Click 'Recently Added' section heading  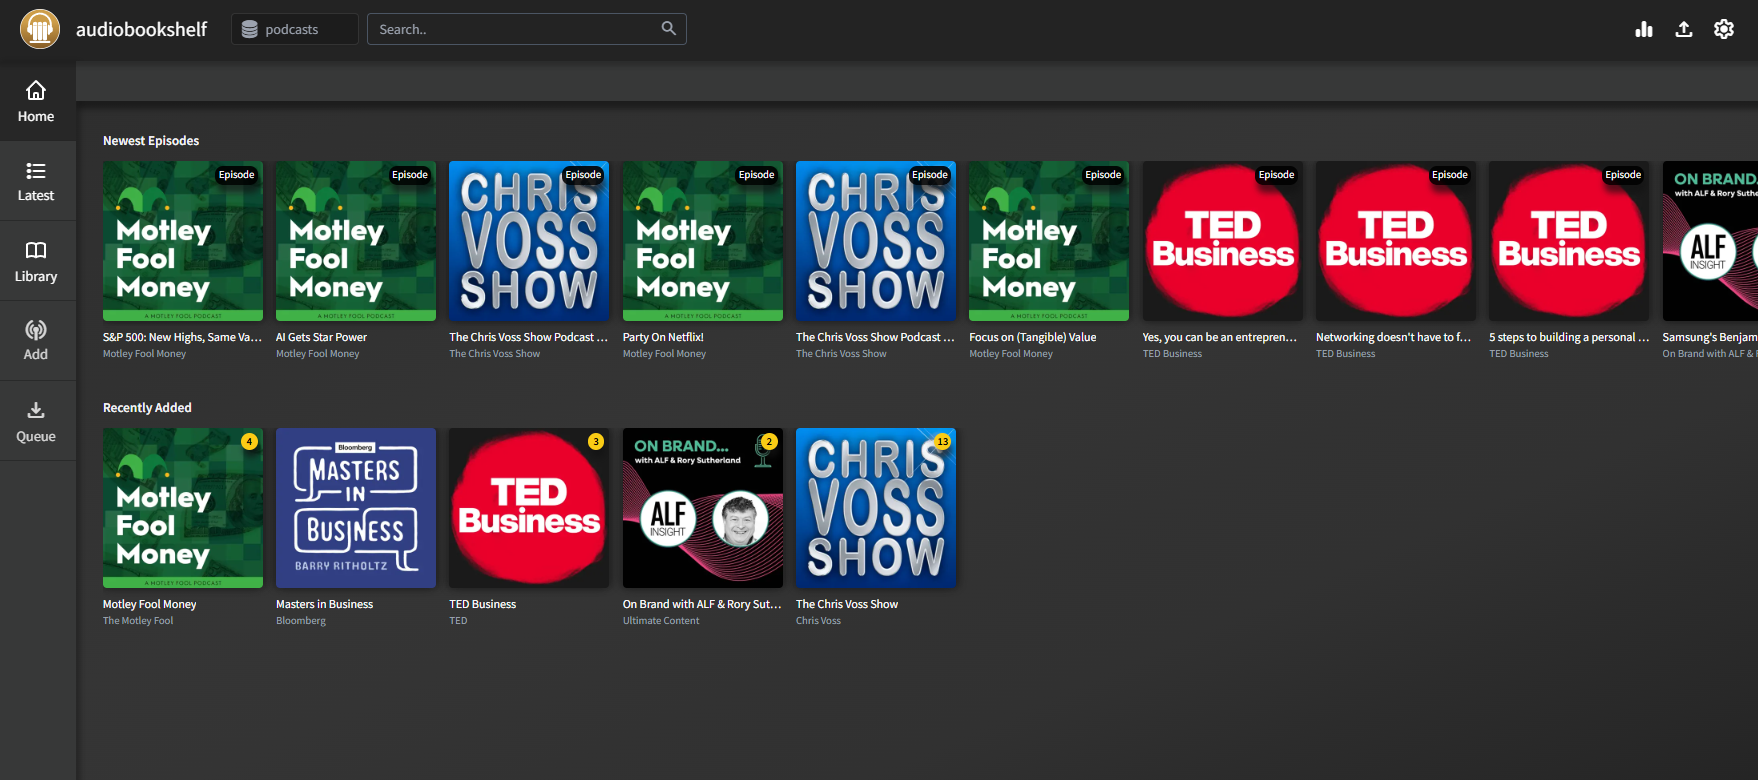(x=147, y=408)
